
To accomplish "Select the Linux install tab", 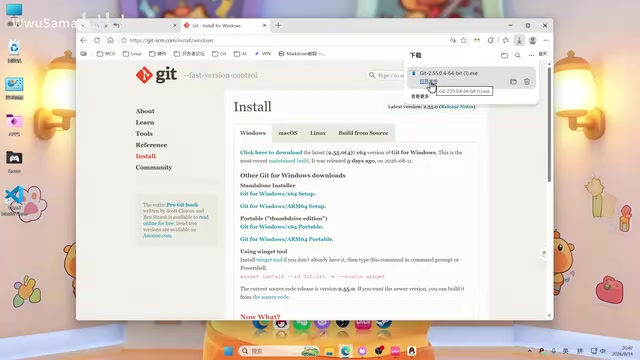I will (x=318, y=133).
